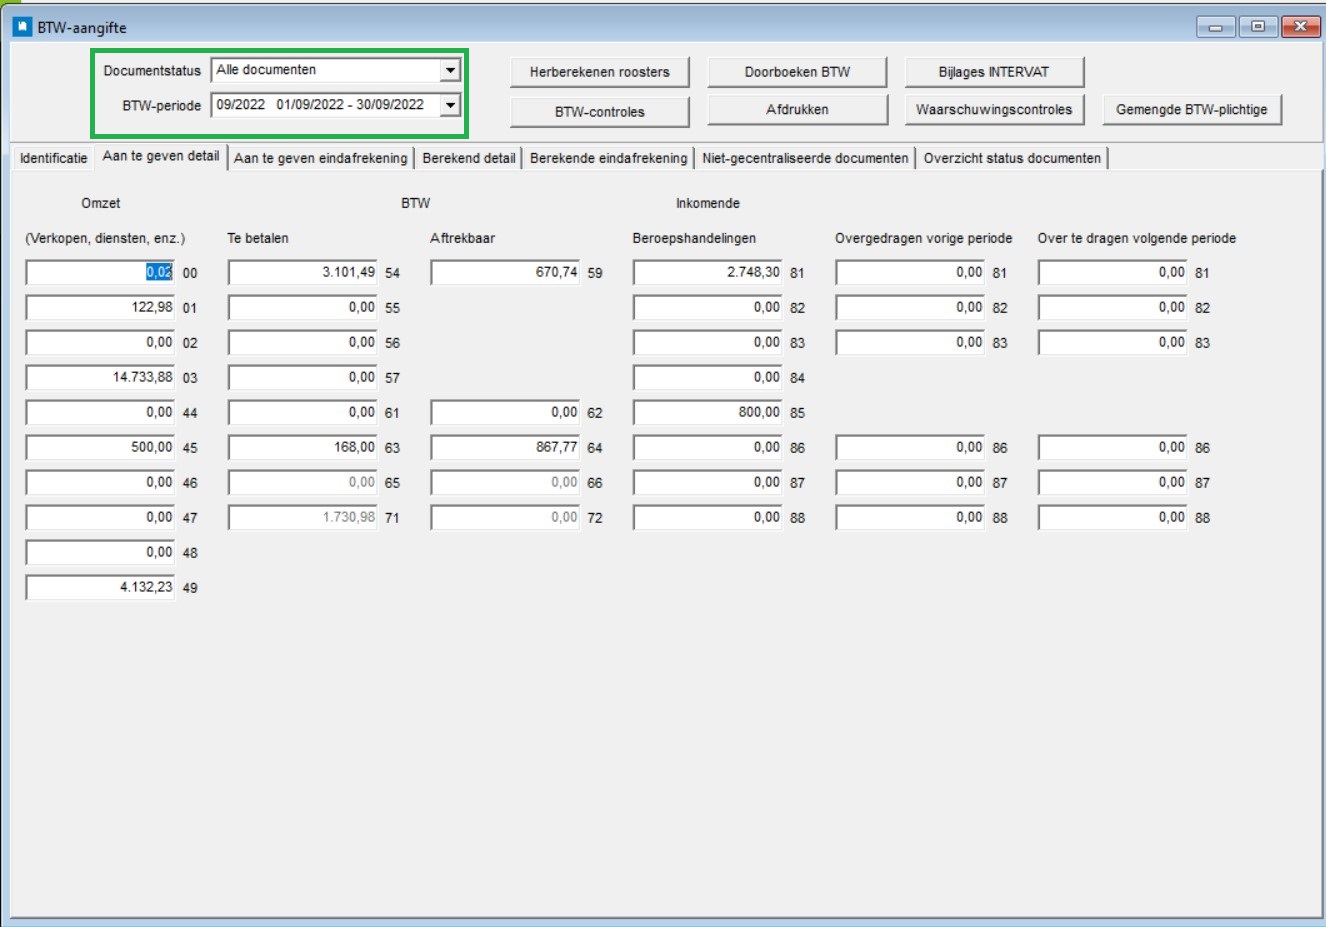Click the Te betalen field for rooster 55
Viewport: 1326px width, 927px height.
303,307
